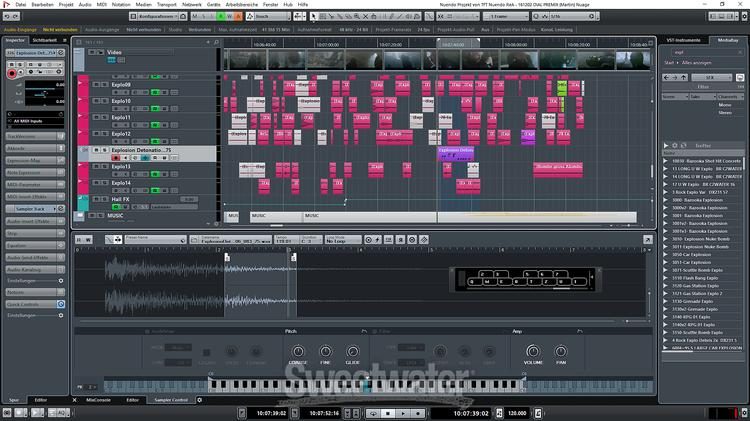Click the preview play arrow in MediaBay
Image resolution: width=750 pixels, height=421 pixels.
click(x=666, y=145)
